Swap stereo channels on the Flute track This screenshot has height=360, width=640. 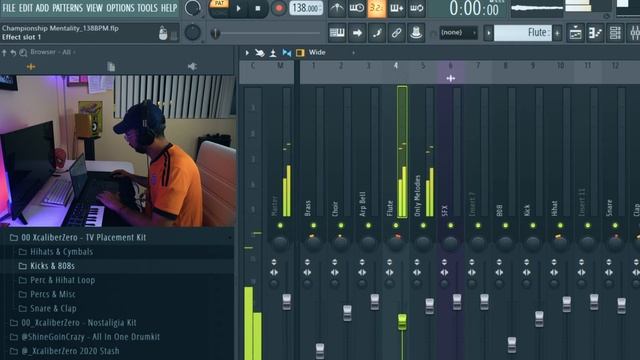pyautogui.click(x=389, y=272)
